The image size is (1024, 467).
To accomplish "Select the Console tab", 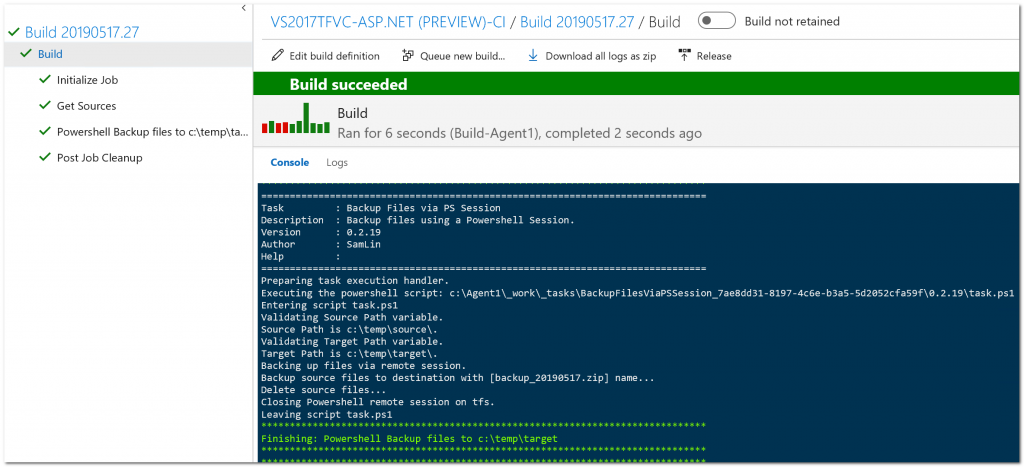I will [290, 163].
